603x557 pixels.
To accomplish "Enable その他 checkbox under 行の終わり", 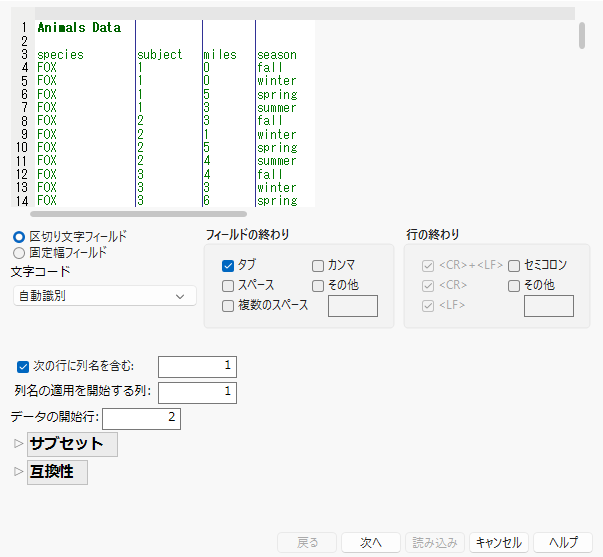I will coord(514,286).
